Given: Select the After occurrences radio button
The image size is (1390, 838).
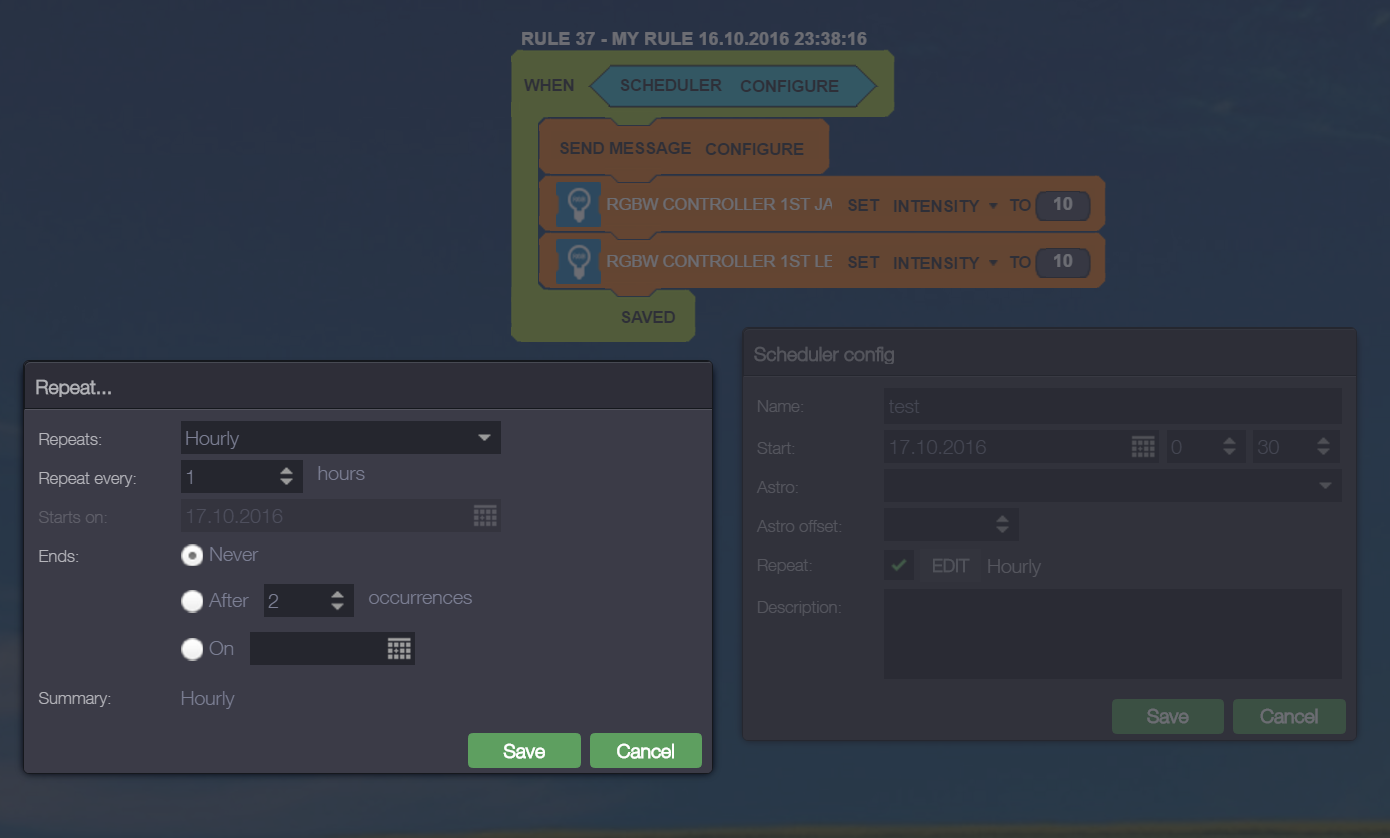Looking at the screenshot, I should pyautogui.click(x=192, y=601).
